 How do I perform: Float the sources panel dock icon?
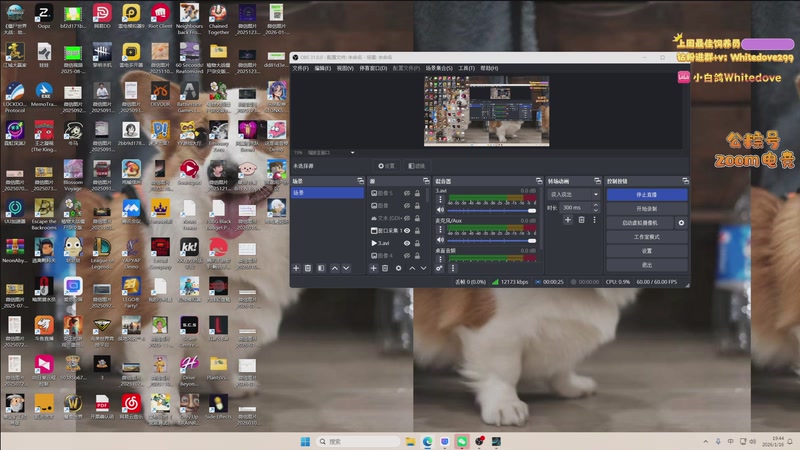pyautogui.click(x=426, y=181)
